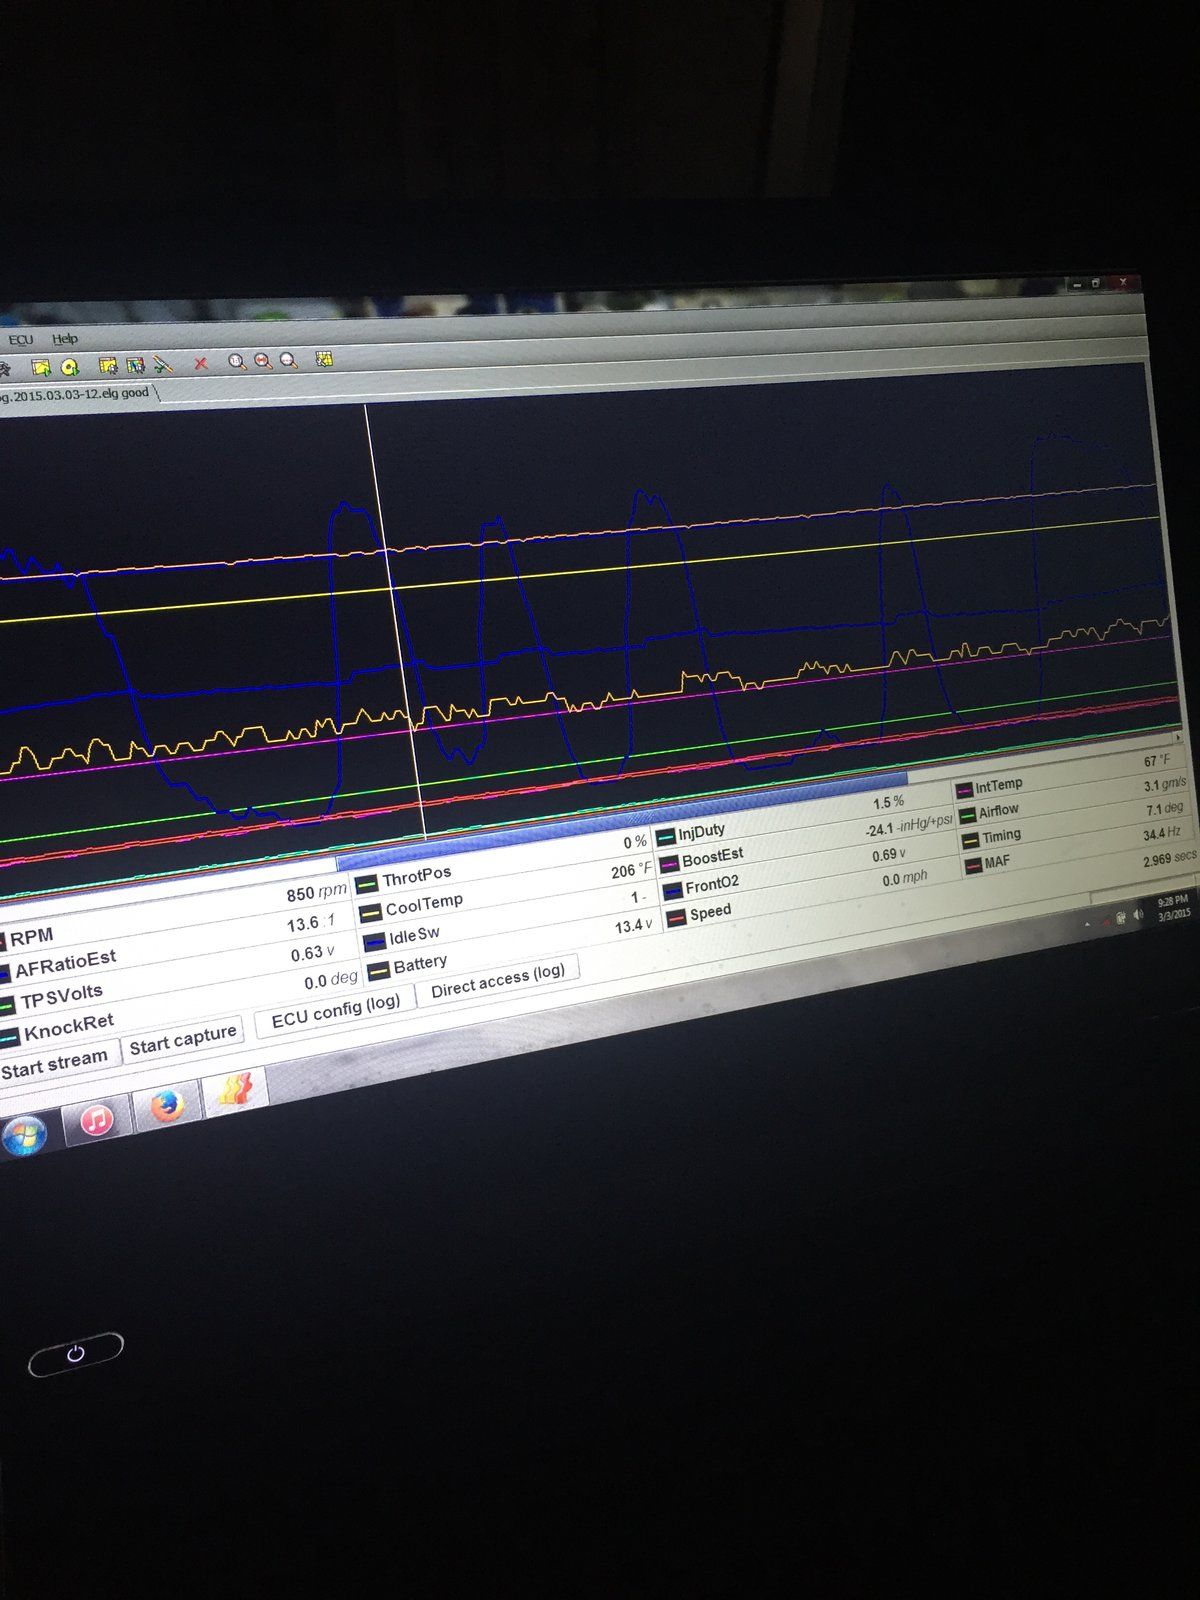Click the yellow folder with arrow icon
Image resolution: width=1200 pixels, height=1600 pixels.
(x=41, y=367)
